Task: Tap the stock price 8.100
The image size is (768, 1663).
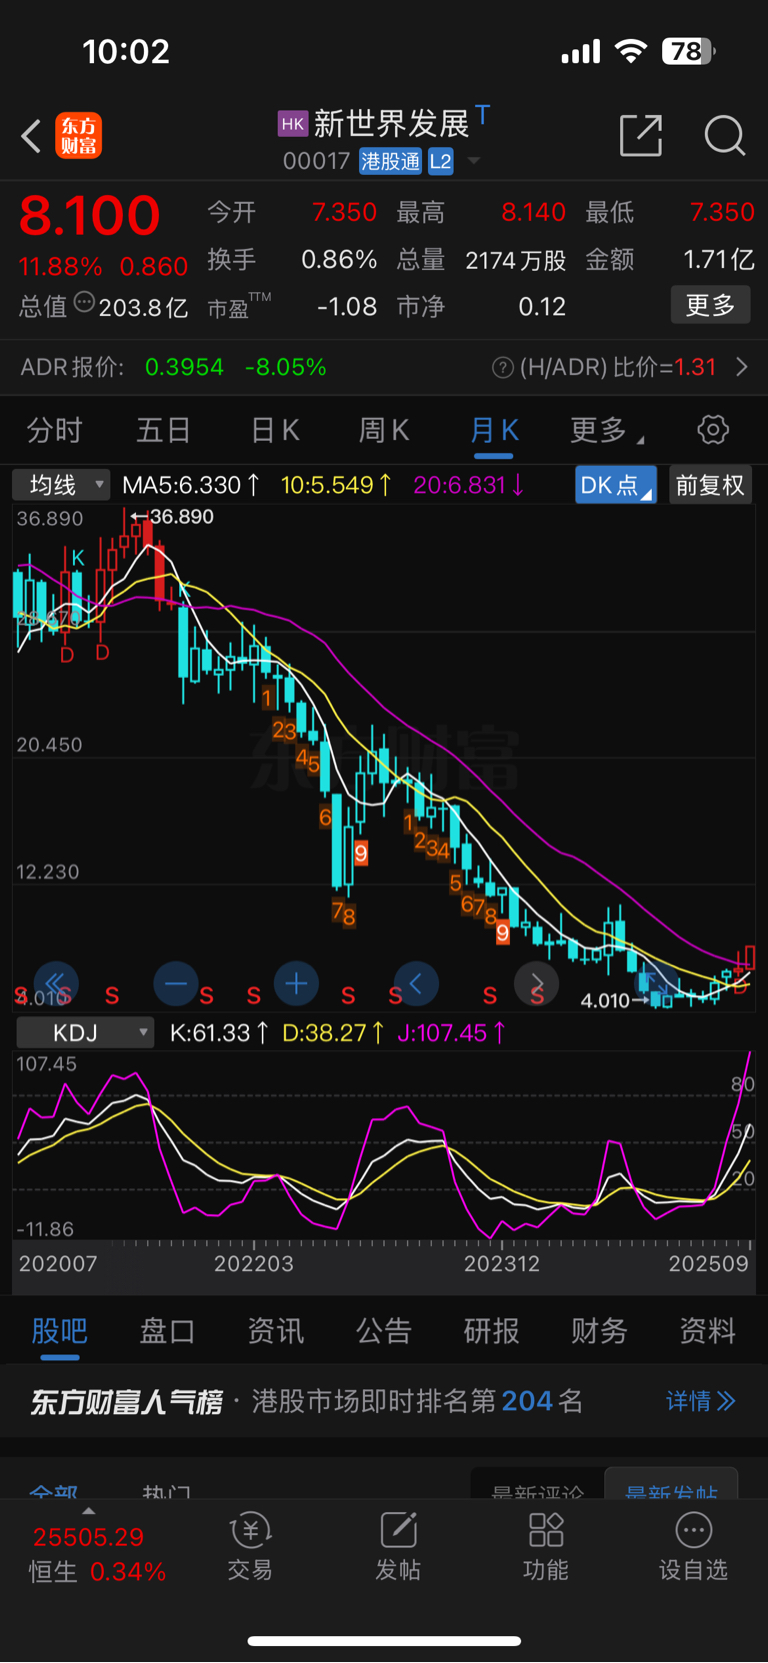Action: coord(90,215)
